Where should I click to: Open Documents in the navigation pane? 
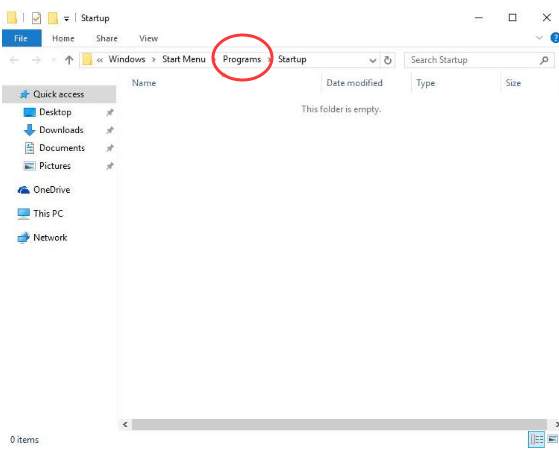click(x=62, y=148)
